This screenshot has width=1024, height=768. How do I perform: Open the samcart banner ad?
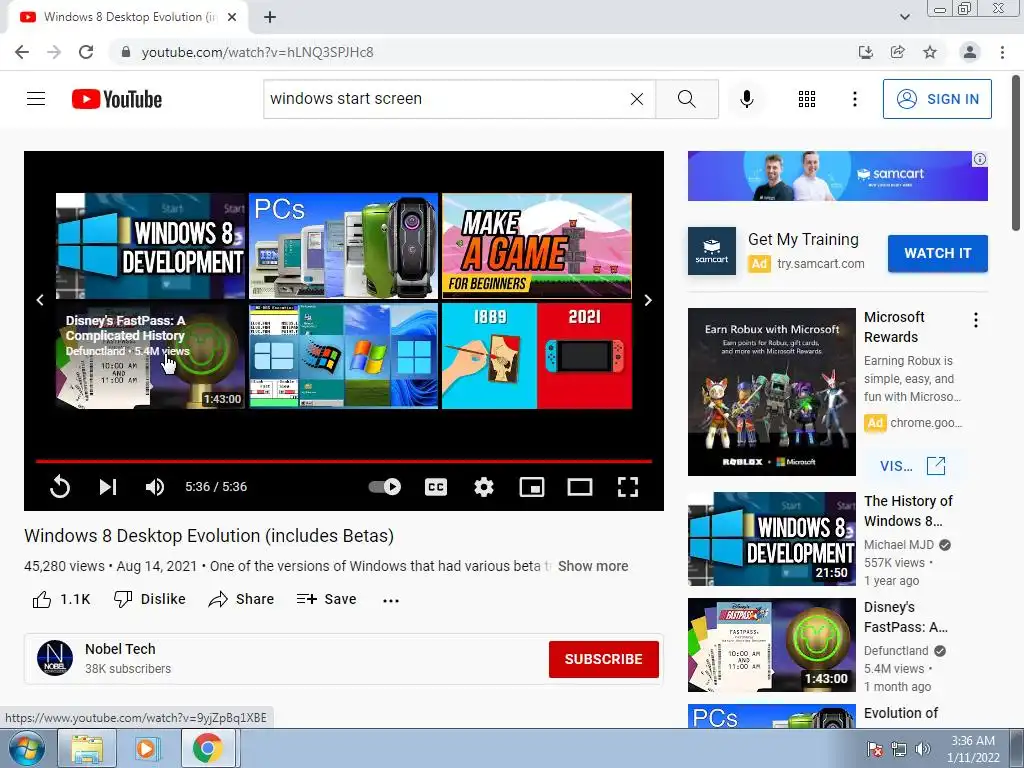pos(837,176)
